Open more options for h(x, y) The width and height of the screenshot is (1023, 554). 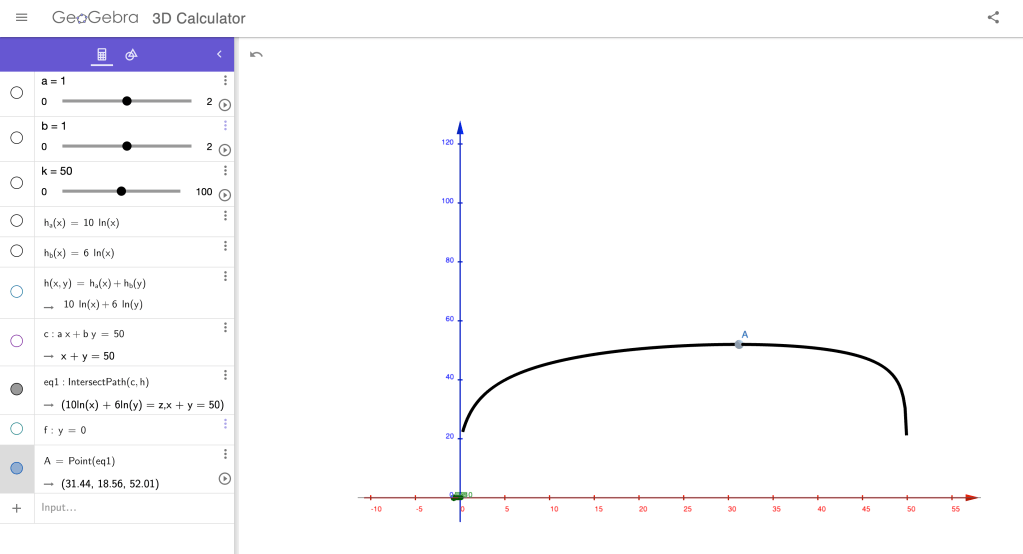(225, 276)
